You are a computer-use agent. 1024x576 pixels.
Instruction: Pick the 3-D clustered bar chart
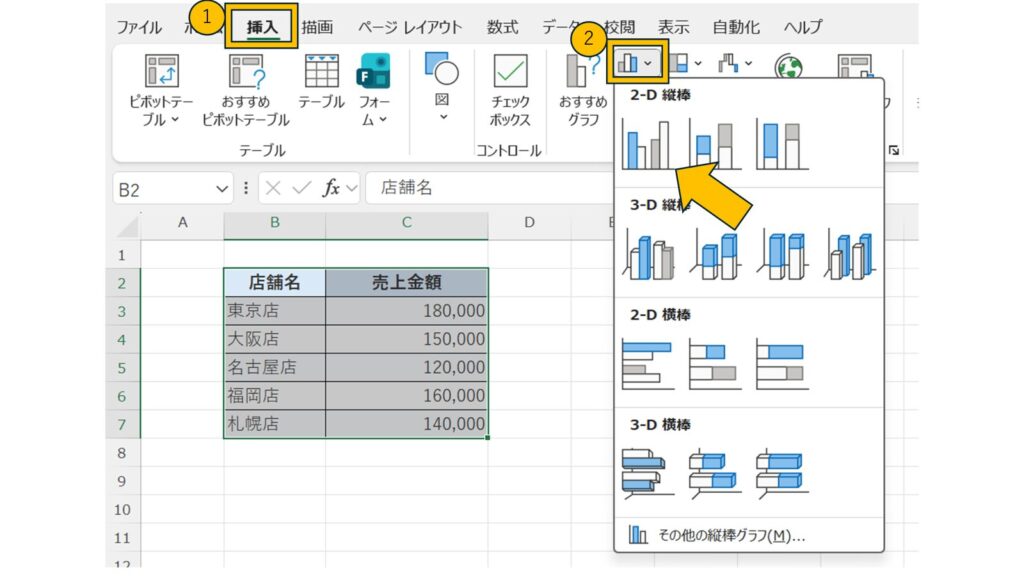click(x=647, y=472)
